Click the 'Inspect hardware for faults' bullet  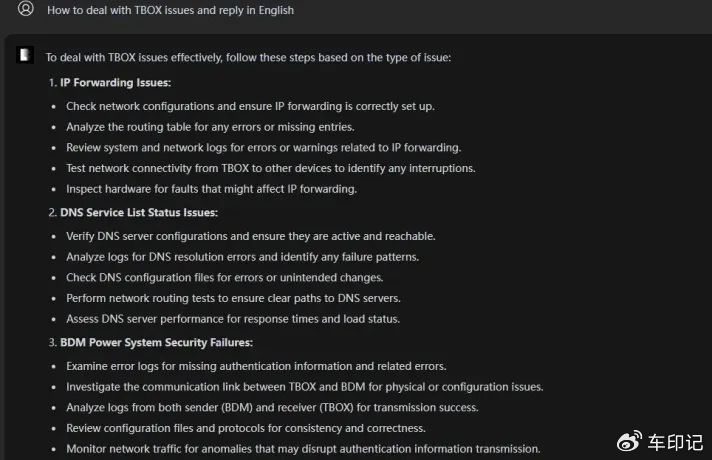tap(212, 189)
